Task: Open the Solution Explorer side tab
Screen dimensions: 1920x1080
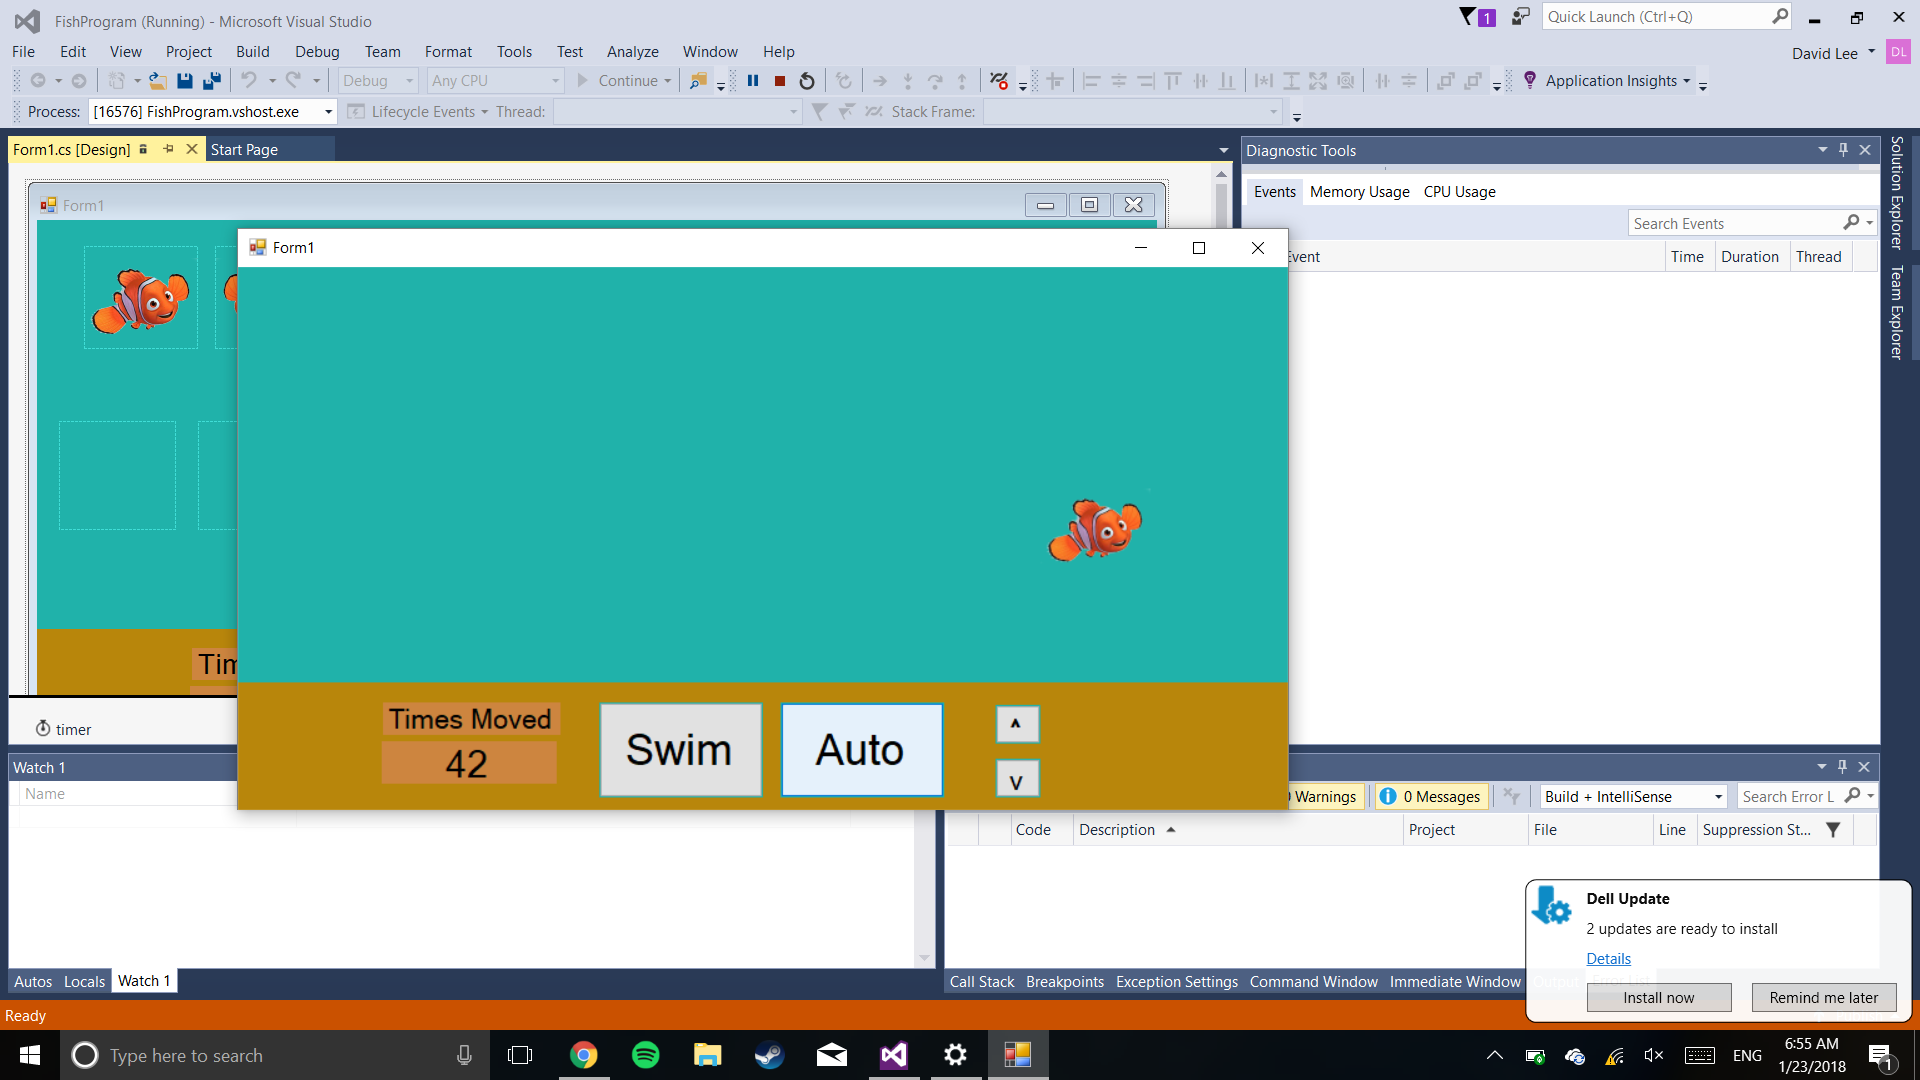Action: (1896, 192)
